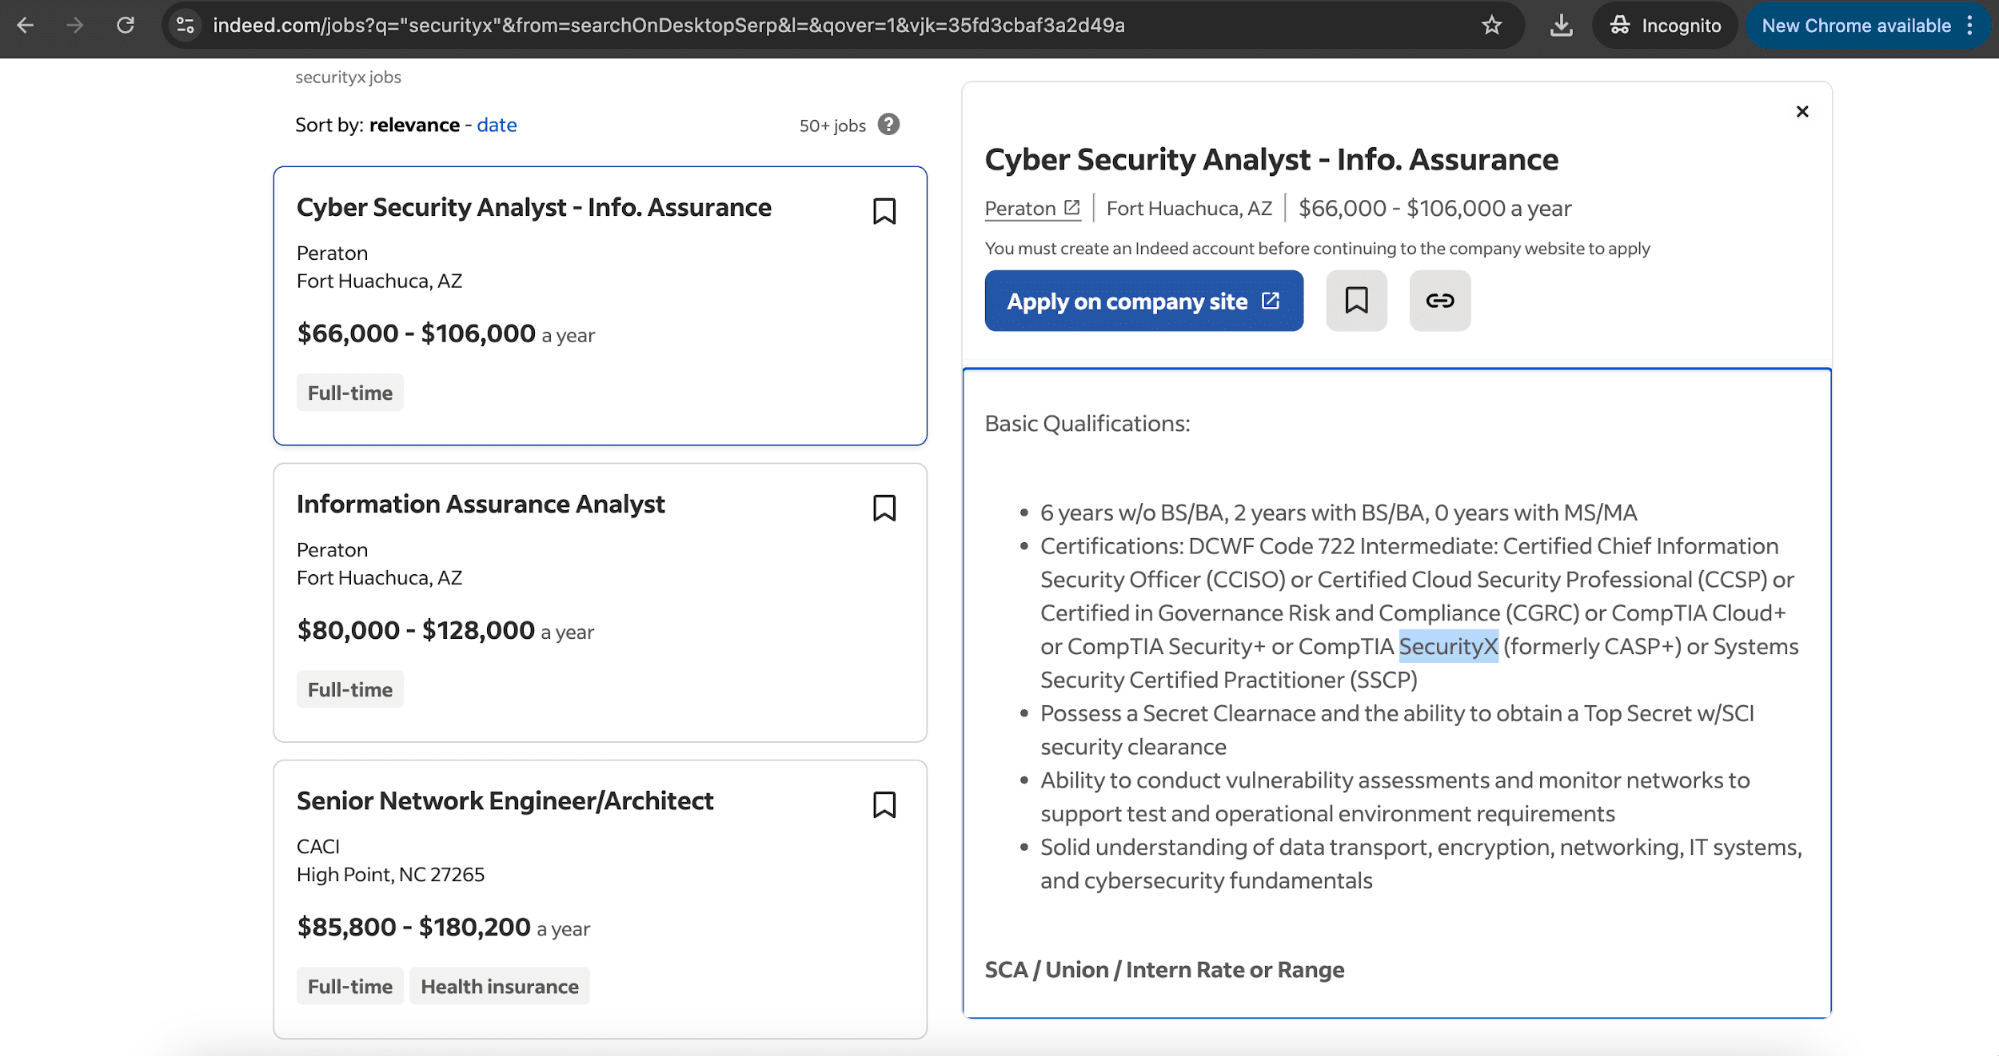This screenshot has height=1057, width=1999.
Task: Save job using details panel bookmark
Action: (1356, 300)
